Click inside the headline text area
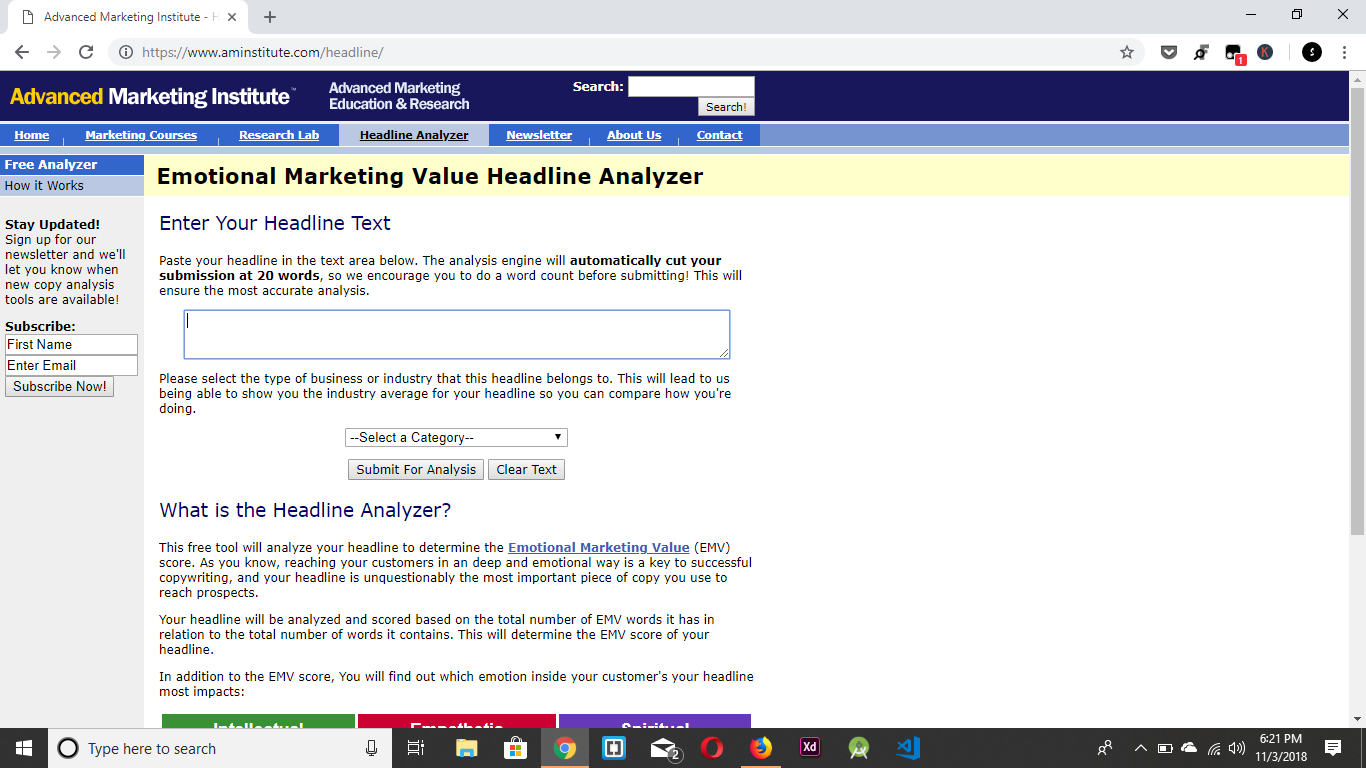 tap(457, 334)
